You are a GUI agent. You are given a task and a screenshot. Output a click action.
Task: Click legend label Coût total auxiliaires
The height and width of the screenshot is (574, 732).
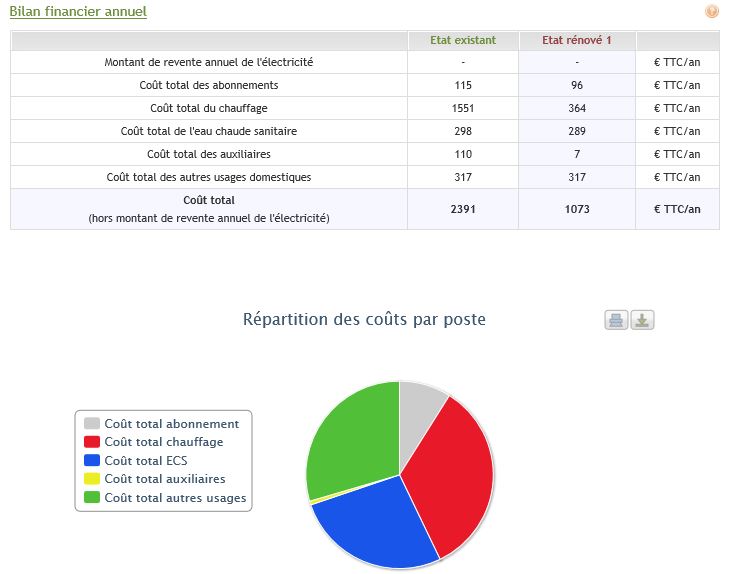[165, 479]
